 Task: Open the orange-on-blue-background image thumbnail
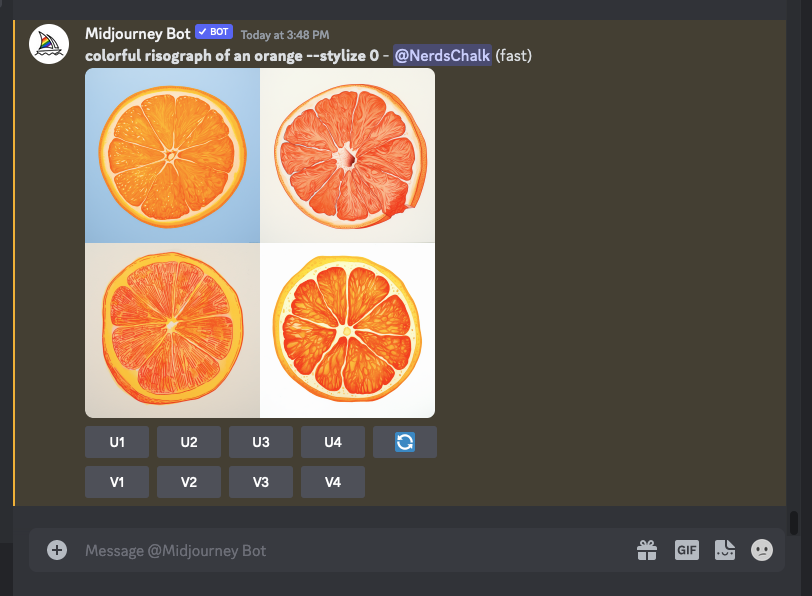coord(172,155)
